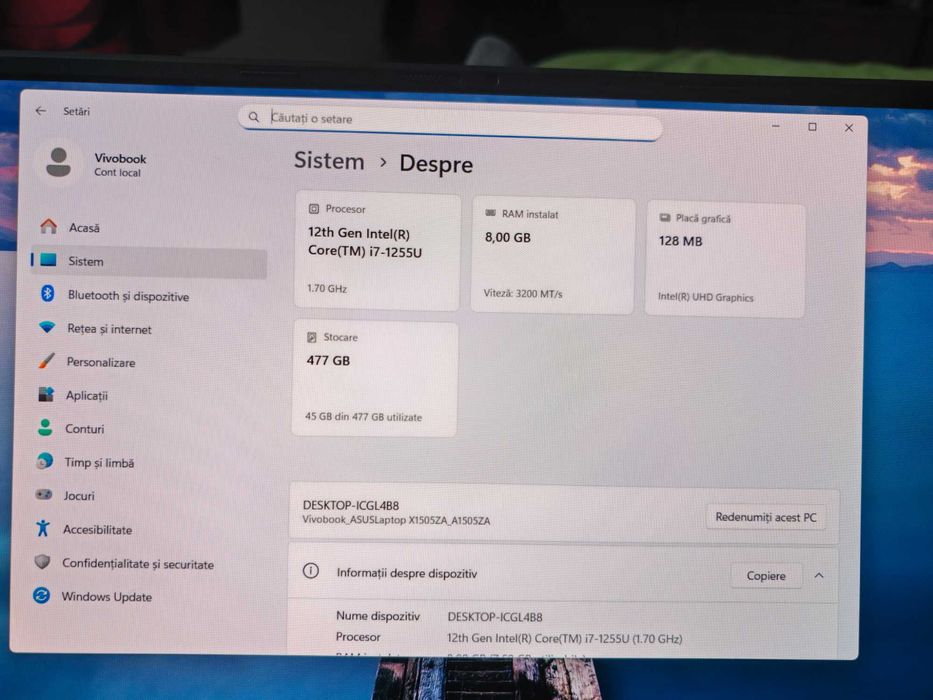933x700 pixels.
Task: Click Redenumiți acest PC button
Action: coord(766,517)
